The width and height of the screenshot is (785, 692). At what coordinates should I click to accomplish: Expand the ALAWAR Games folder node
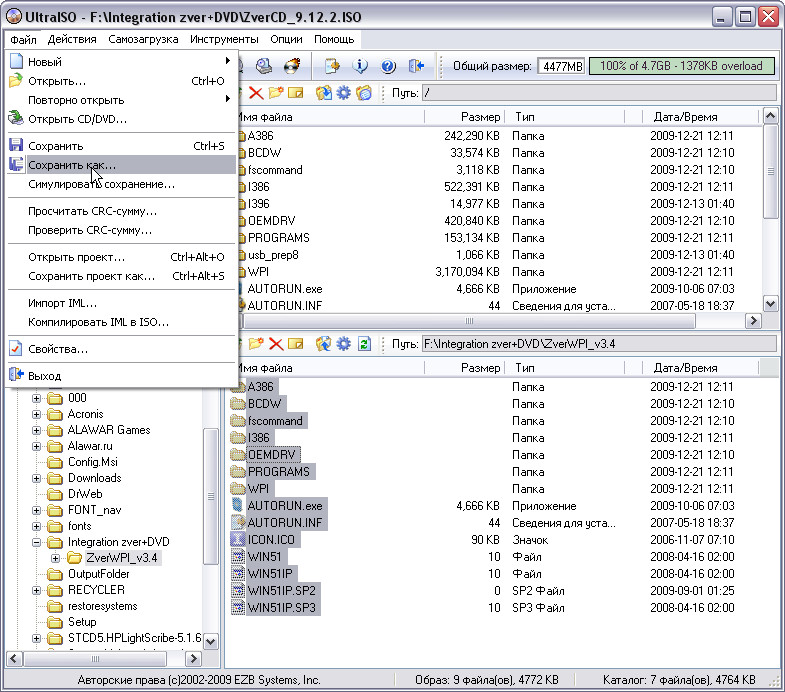pyautogui.click(x=36, y=431)
